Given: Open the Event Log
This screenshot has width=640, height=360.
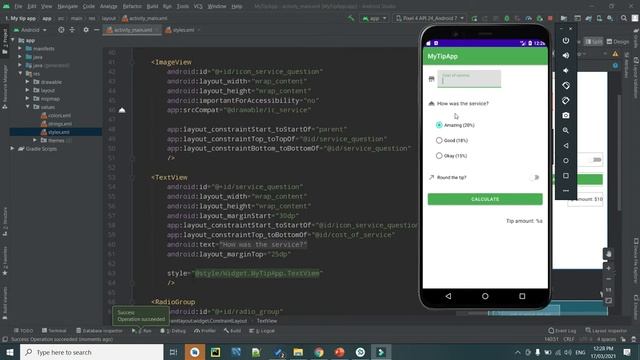Looking at the screenshot, I should [562, 331].
